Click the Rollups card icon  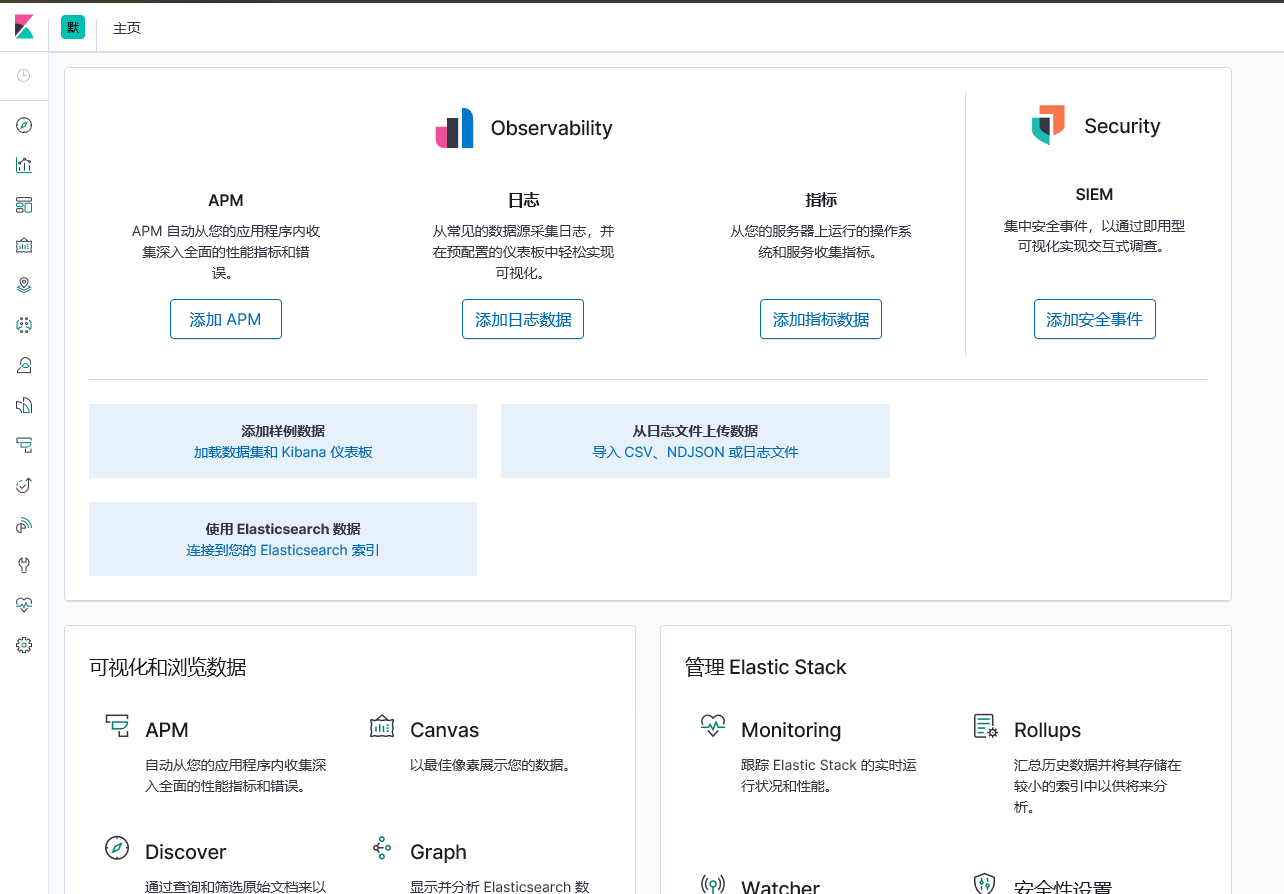[986, 727]
